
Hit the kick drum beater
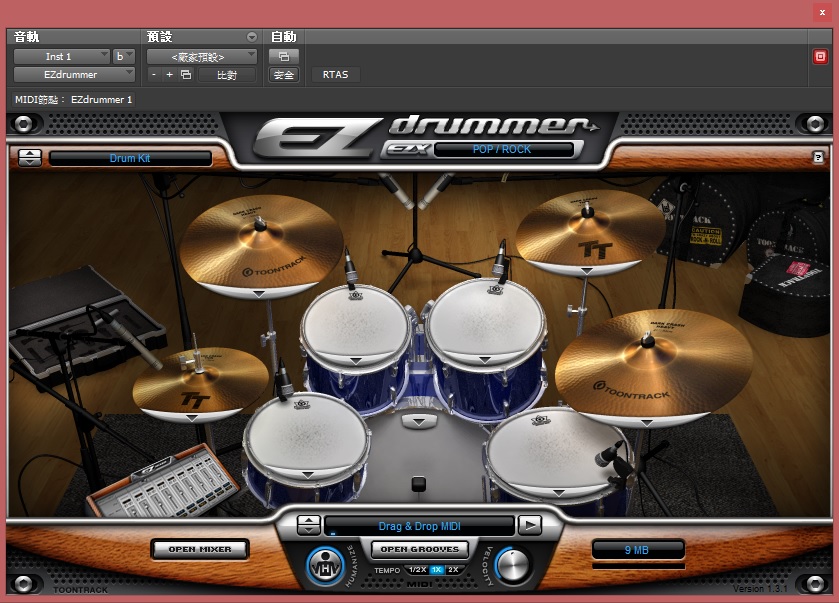(418, 484)
